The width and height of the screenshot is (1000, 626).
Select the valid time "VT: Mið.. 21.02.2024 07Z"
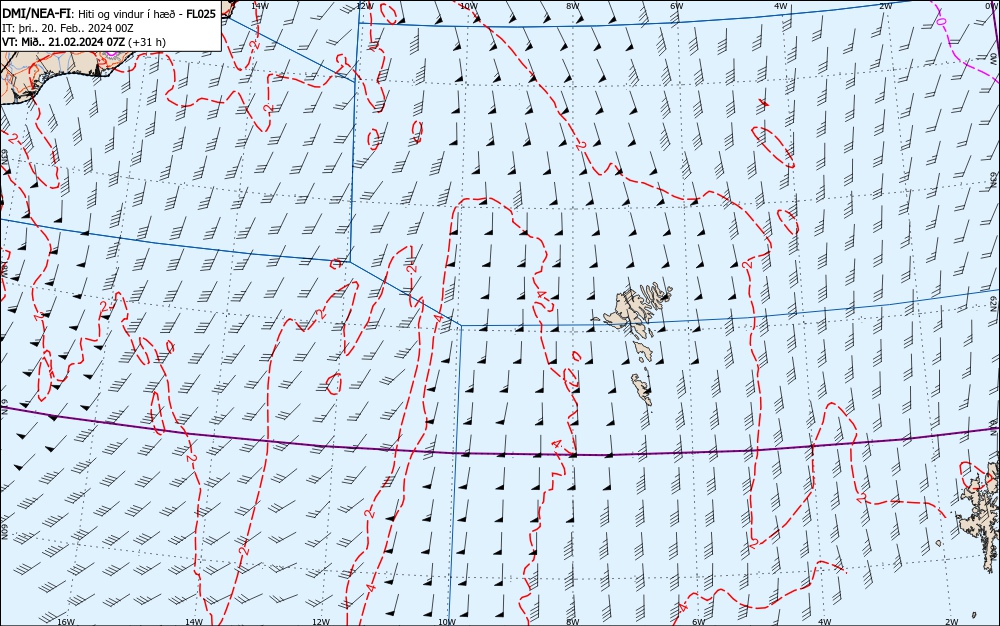point(64,42)
